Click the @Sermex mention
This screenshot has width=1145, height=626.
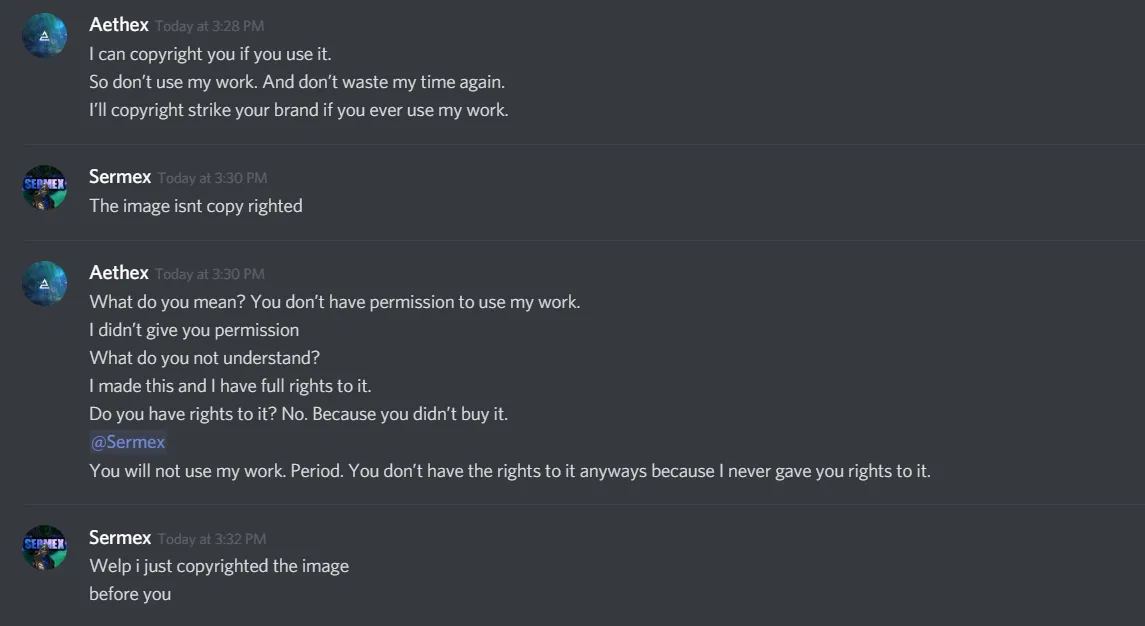pos(128,442)
